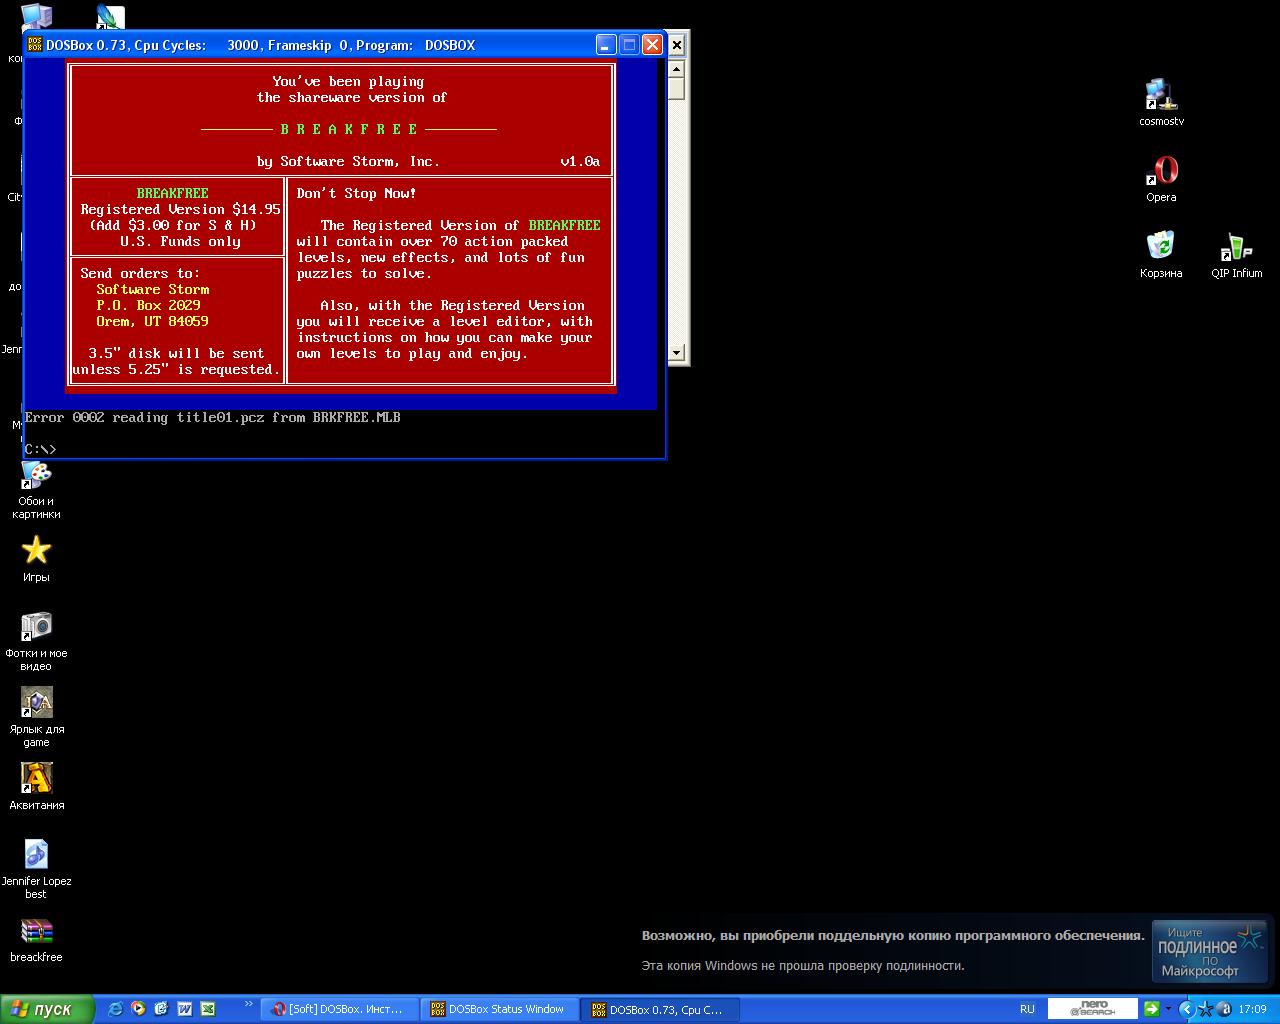Open the Корзина recycle bin icon
The image size is (1280, 1024).
pos(1161,254)
